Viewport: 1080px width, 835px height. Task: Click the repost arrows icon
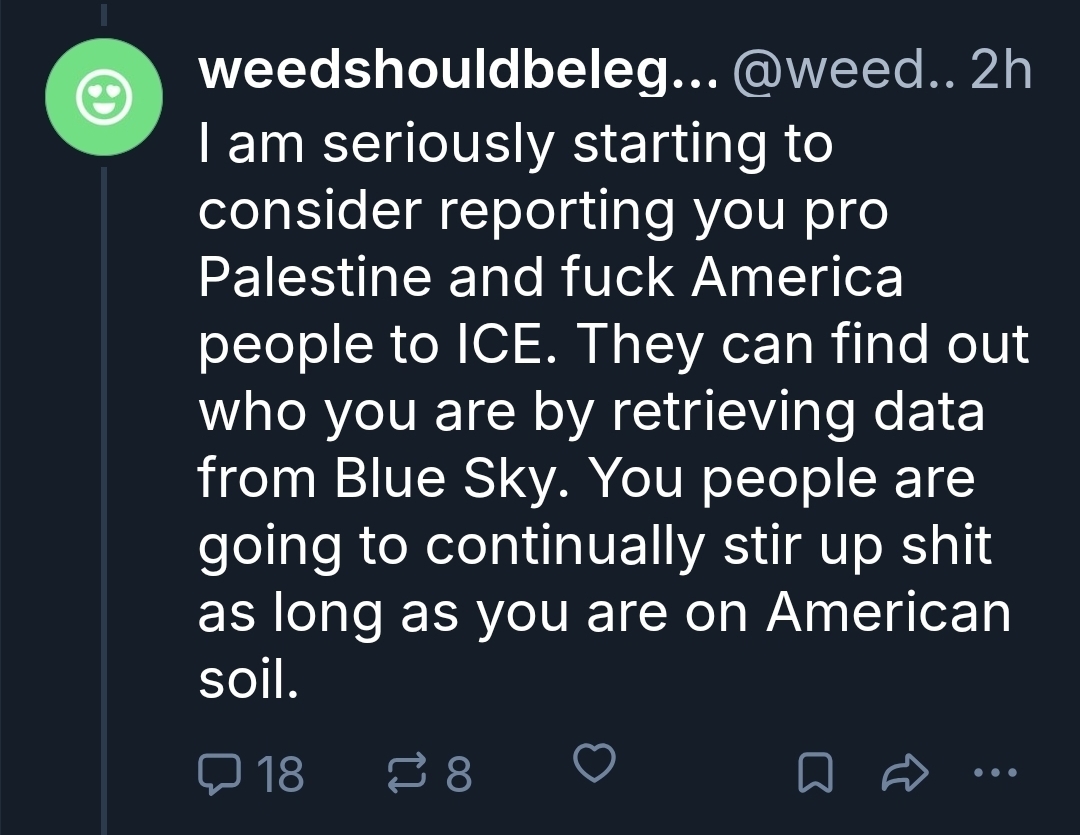tap(405, 772)
